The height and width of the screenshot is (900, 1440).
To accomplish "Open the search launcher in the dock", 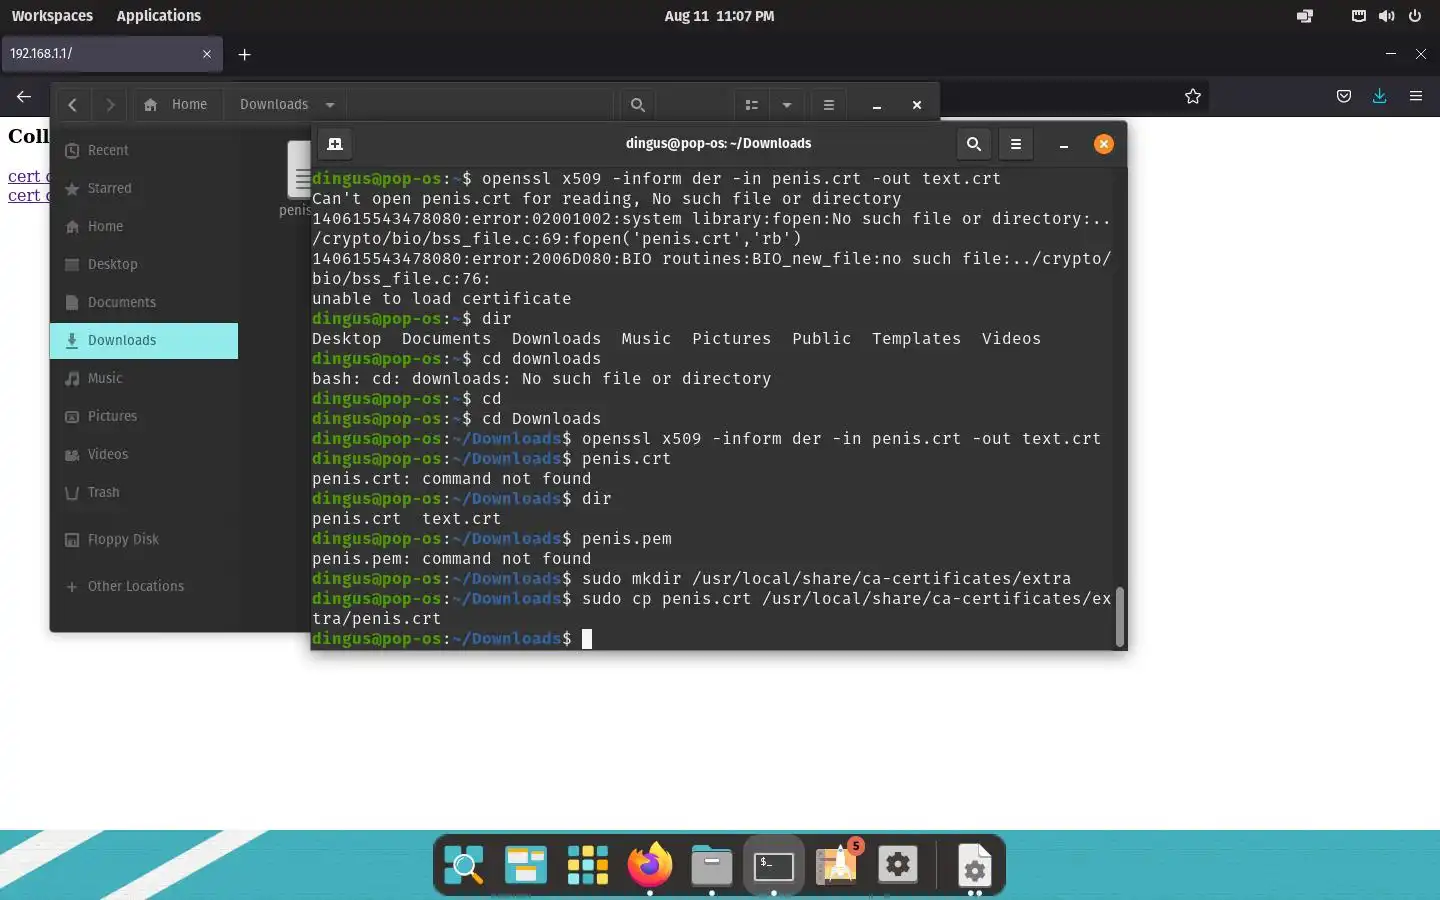I will 464,865.
